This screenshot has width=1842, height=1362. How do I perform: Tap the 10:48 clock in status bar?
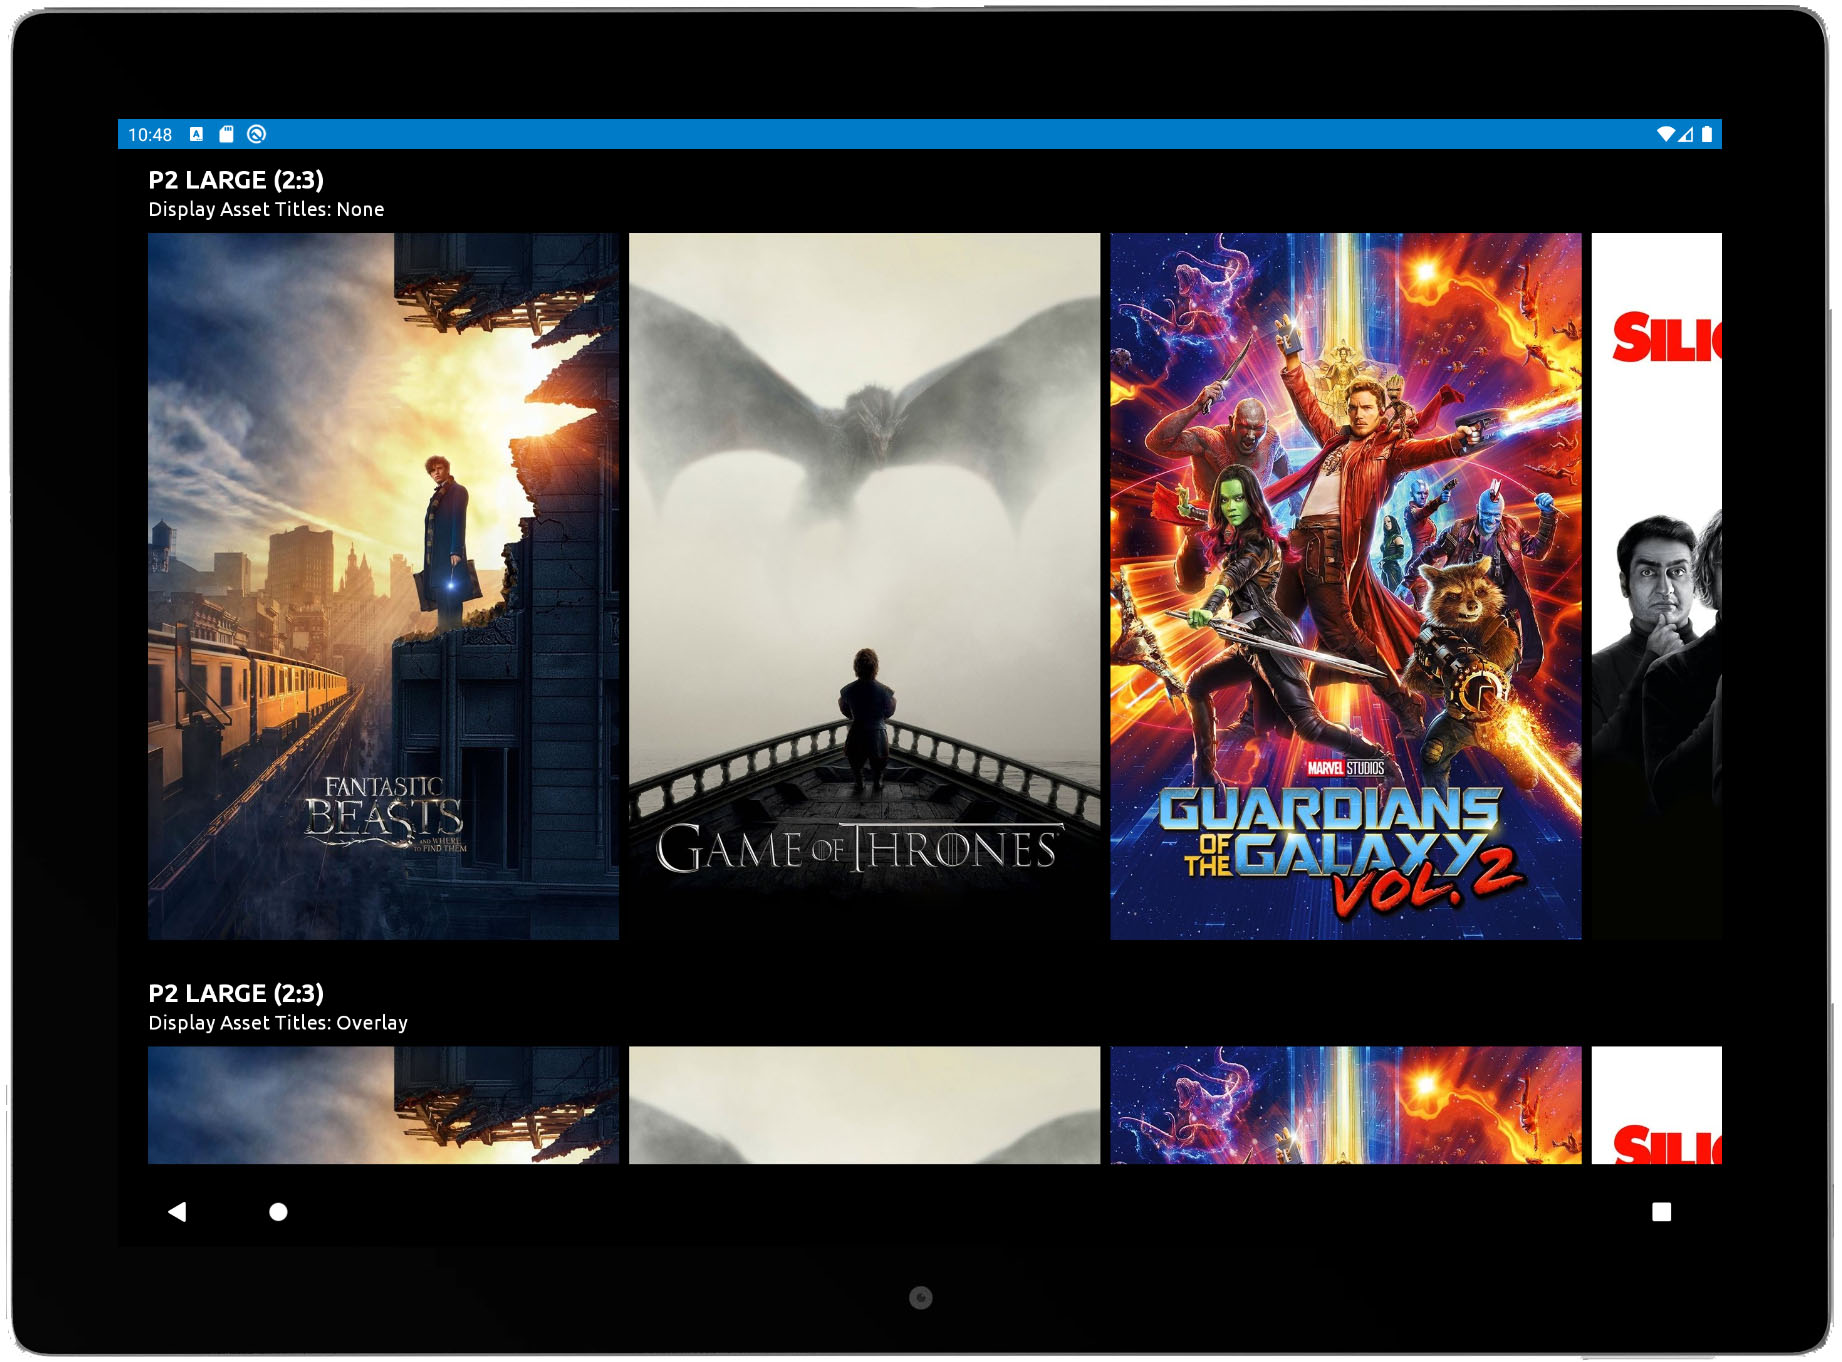pyautogui.click(x=150, y=135)
